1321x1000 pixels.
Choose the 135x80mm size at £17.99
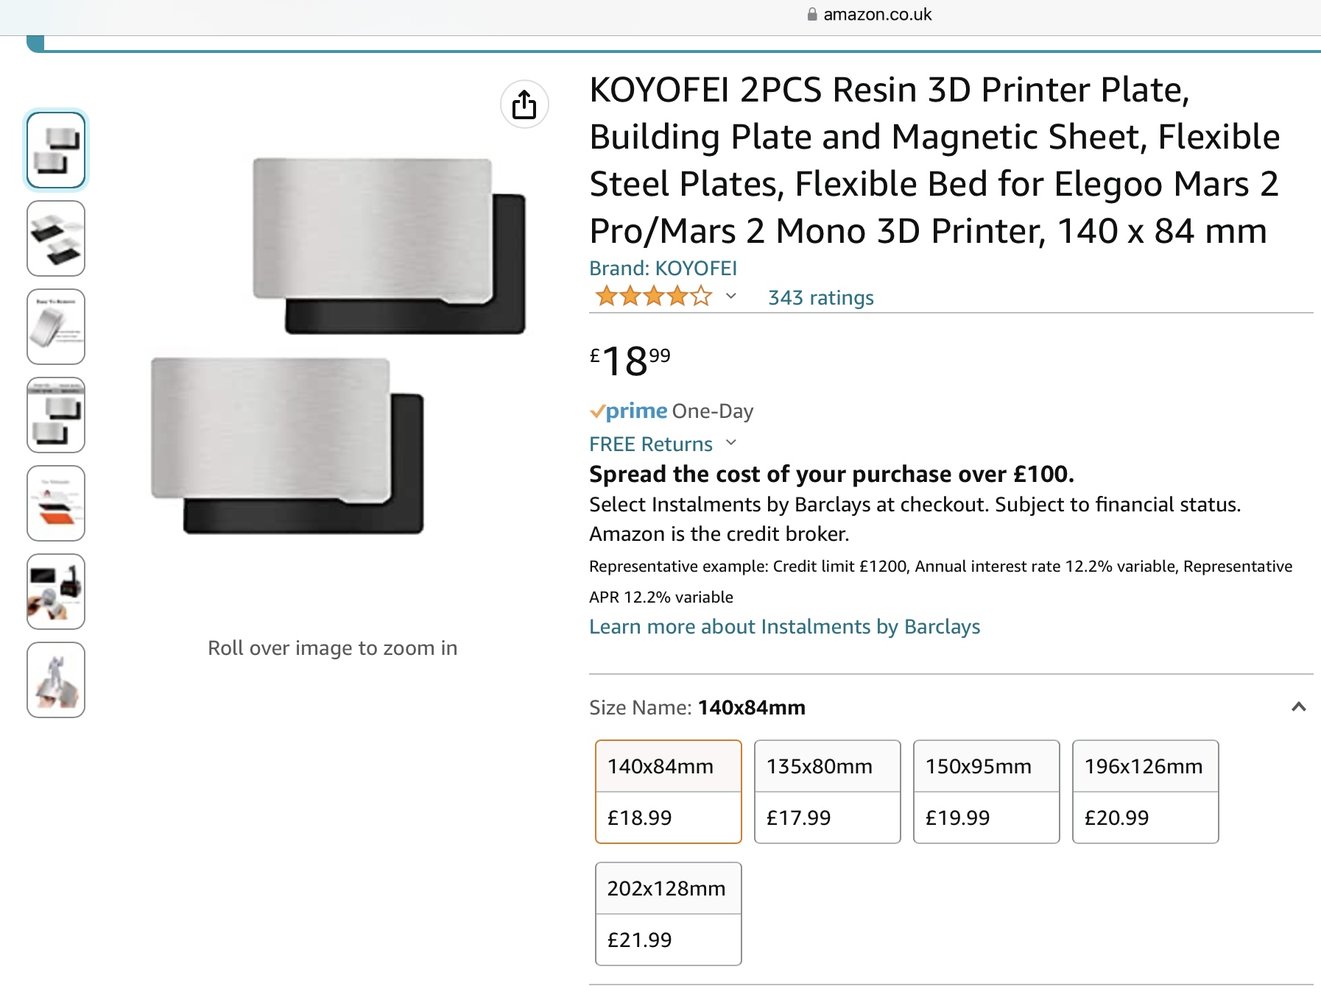827,792
